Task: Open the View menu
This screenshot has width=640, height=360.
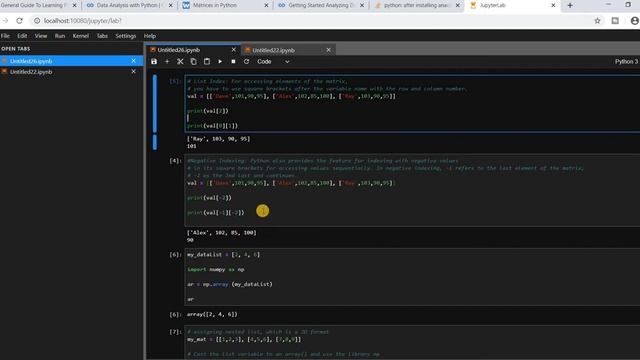Action: [41, 36]
